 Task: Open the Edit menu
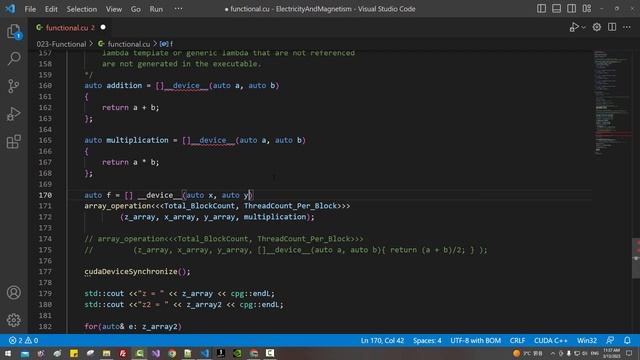[51, 9]
